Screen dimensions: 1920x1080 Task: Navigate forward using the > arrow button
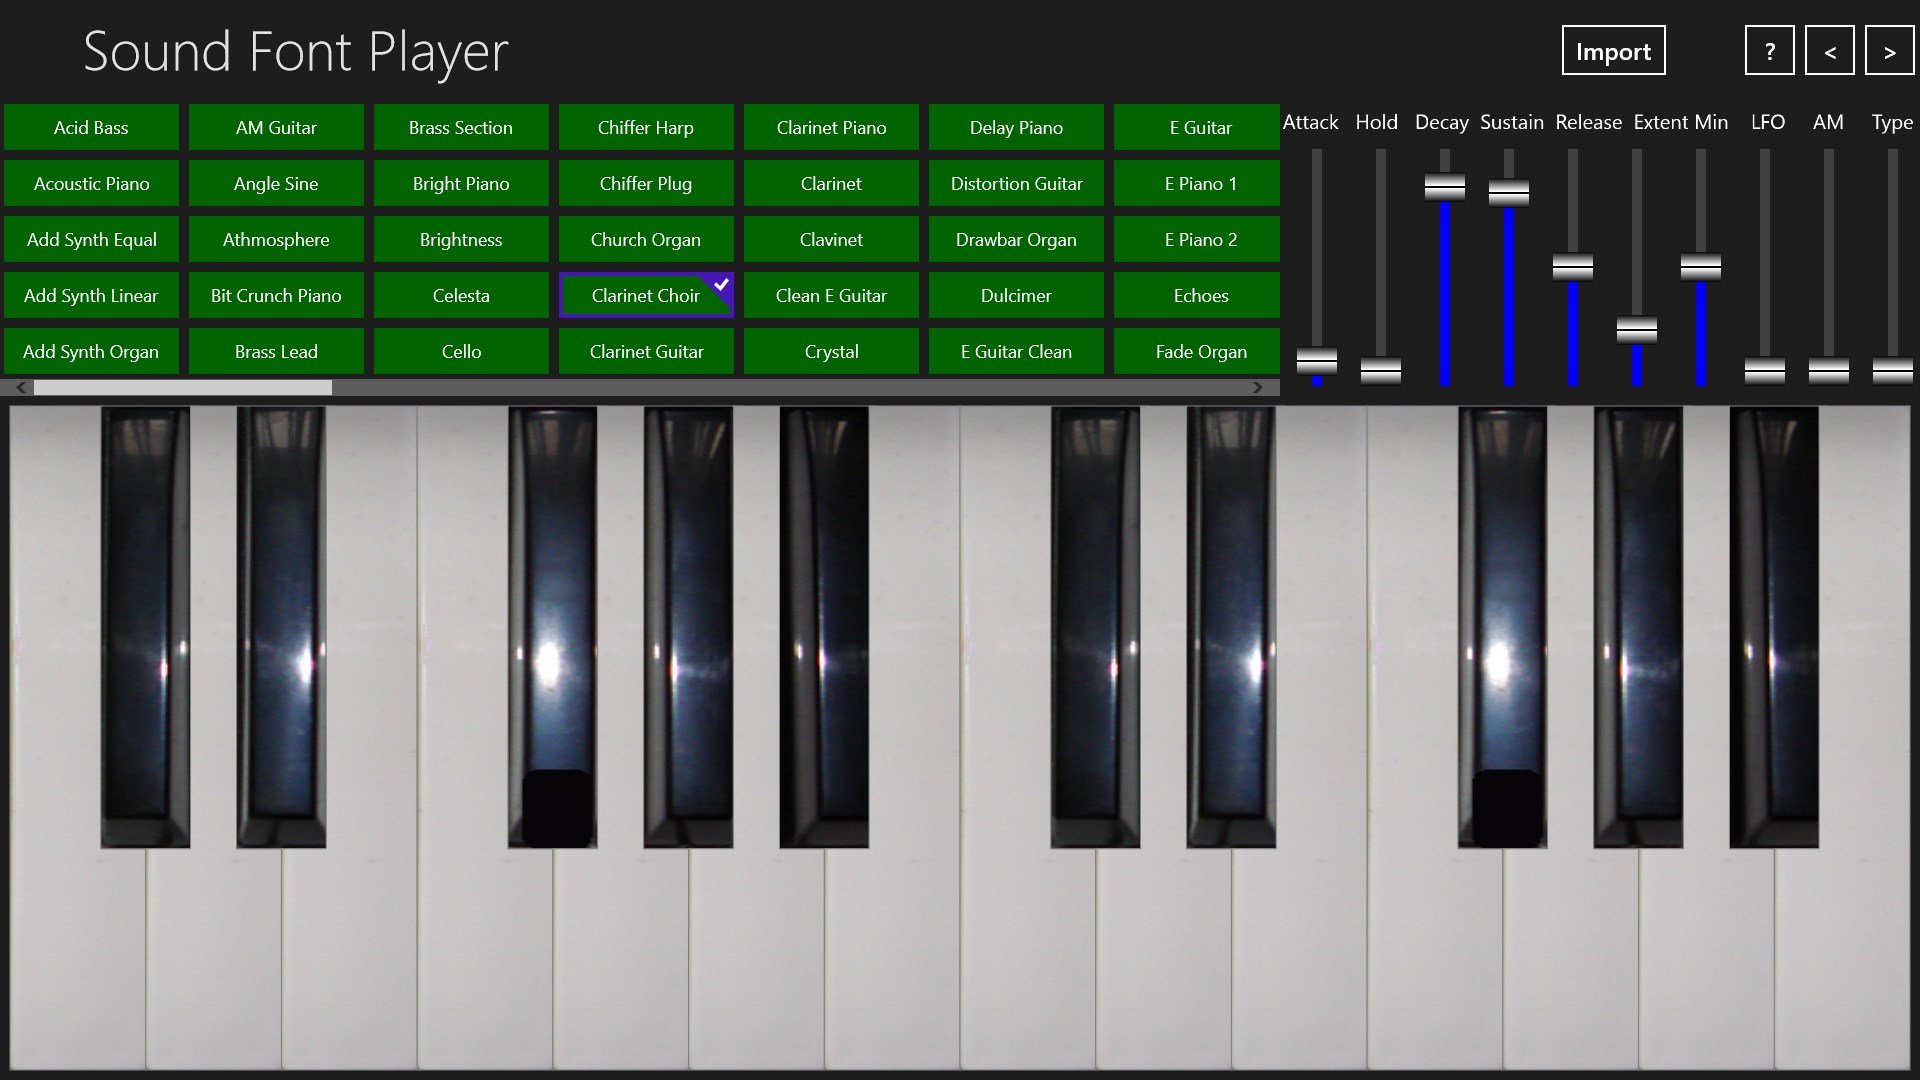click(1889, 50)
